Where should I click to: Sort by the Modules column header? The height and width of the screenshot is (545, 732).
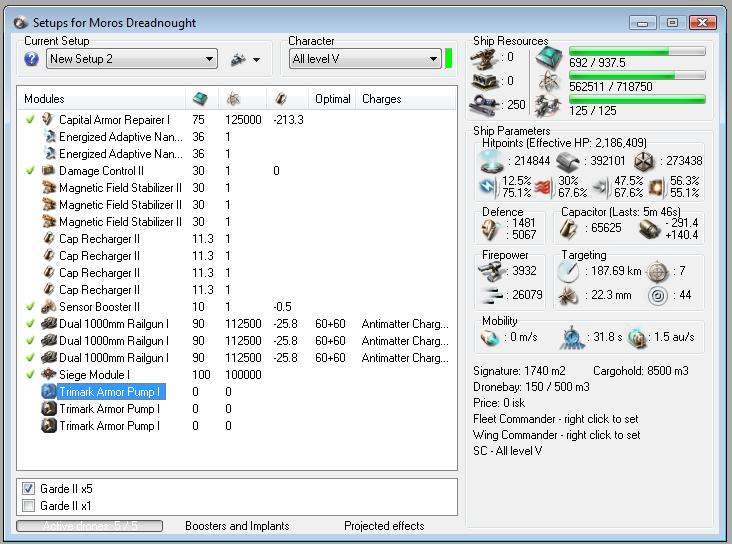pyautogui.click(x=44, y=99)
